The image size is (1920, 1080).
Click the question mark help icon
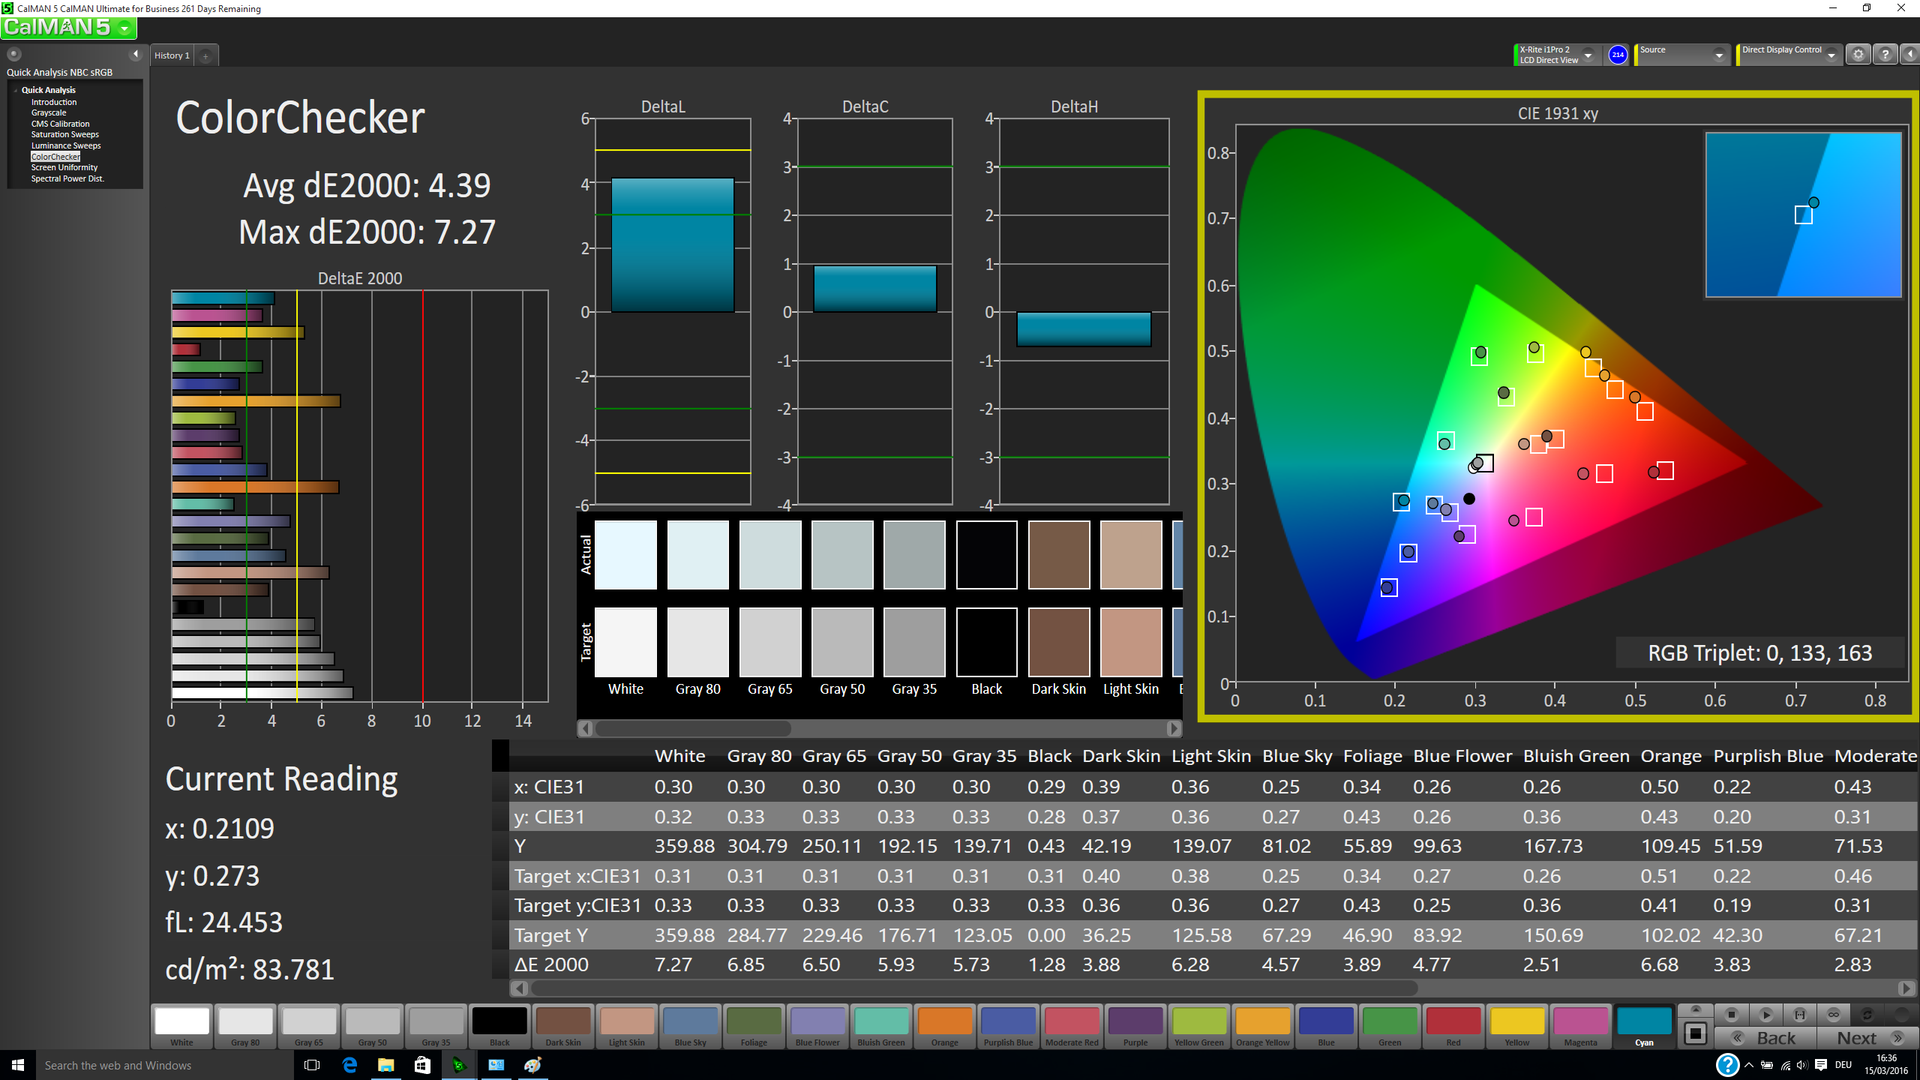click(x=1884, y=55)
